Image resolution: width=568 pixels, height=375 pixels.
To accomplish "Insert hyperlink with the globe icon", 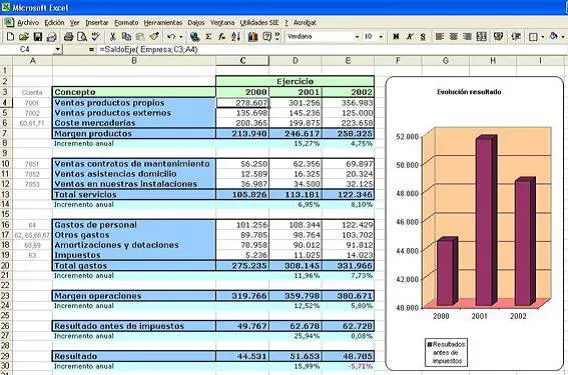I will click(x=195, y=37).
